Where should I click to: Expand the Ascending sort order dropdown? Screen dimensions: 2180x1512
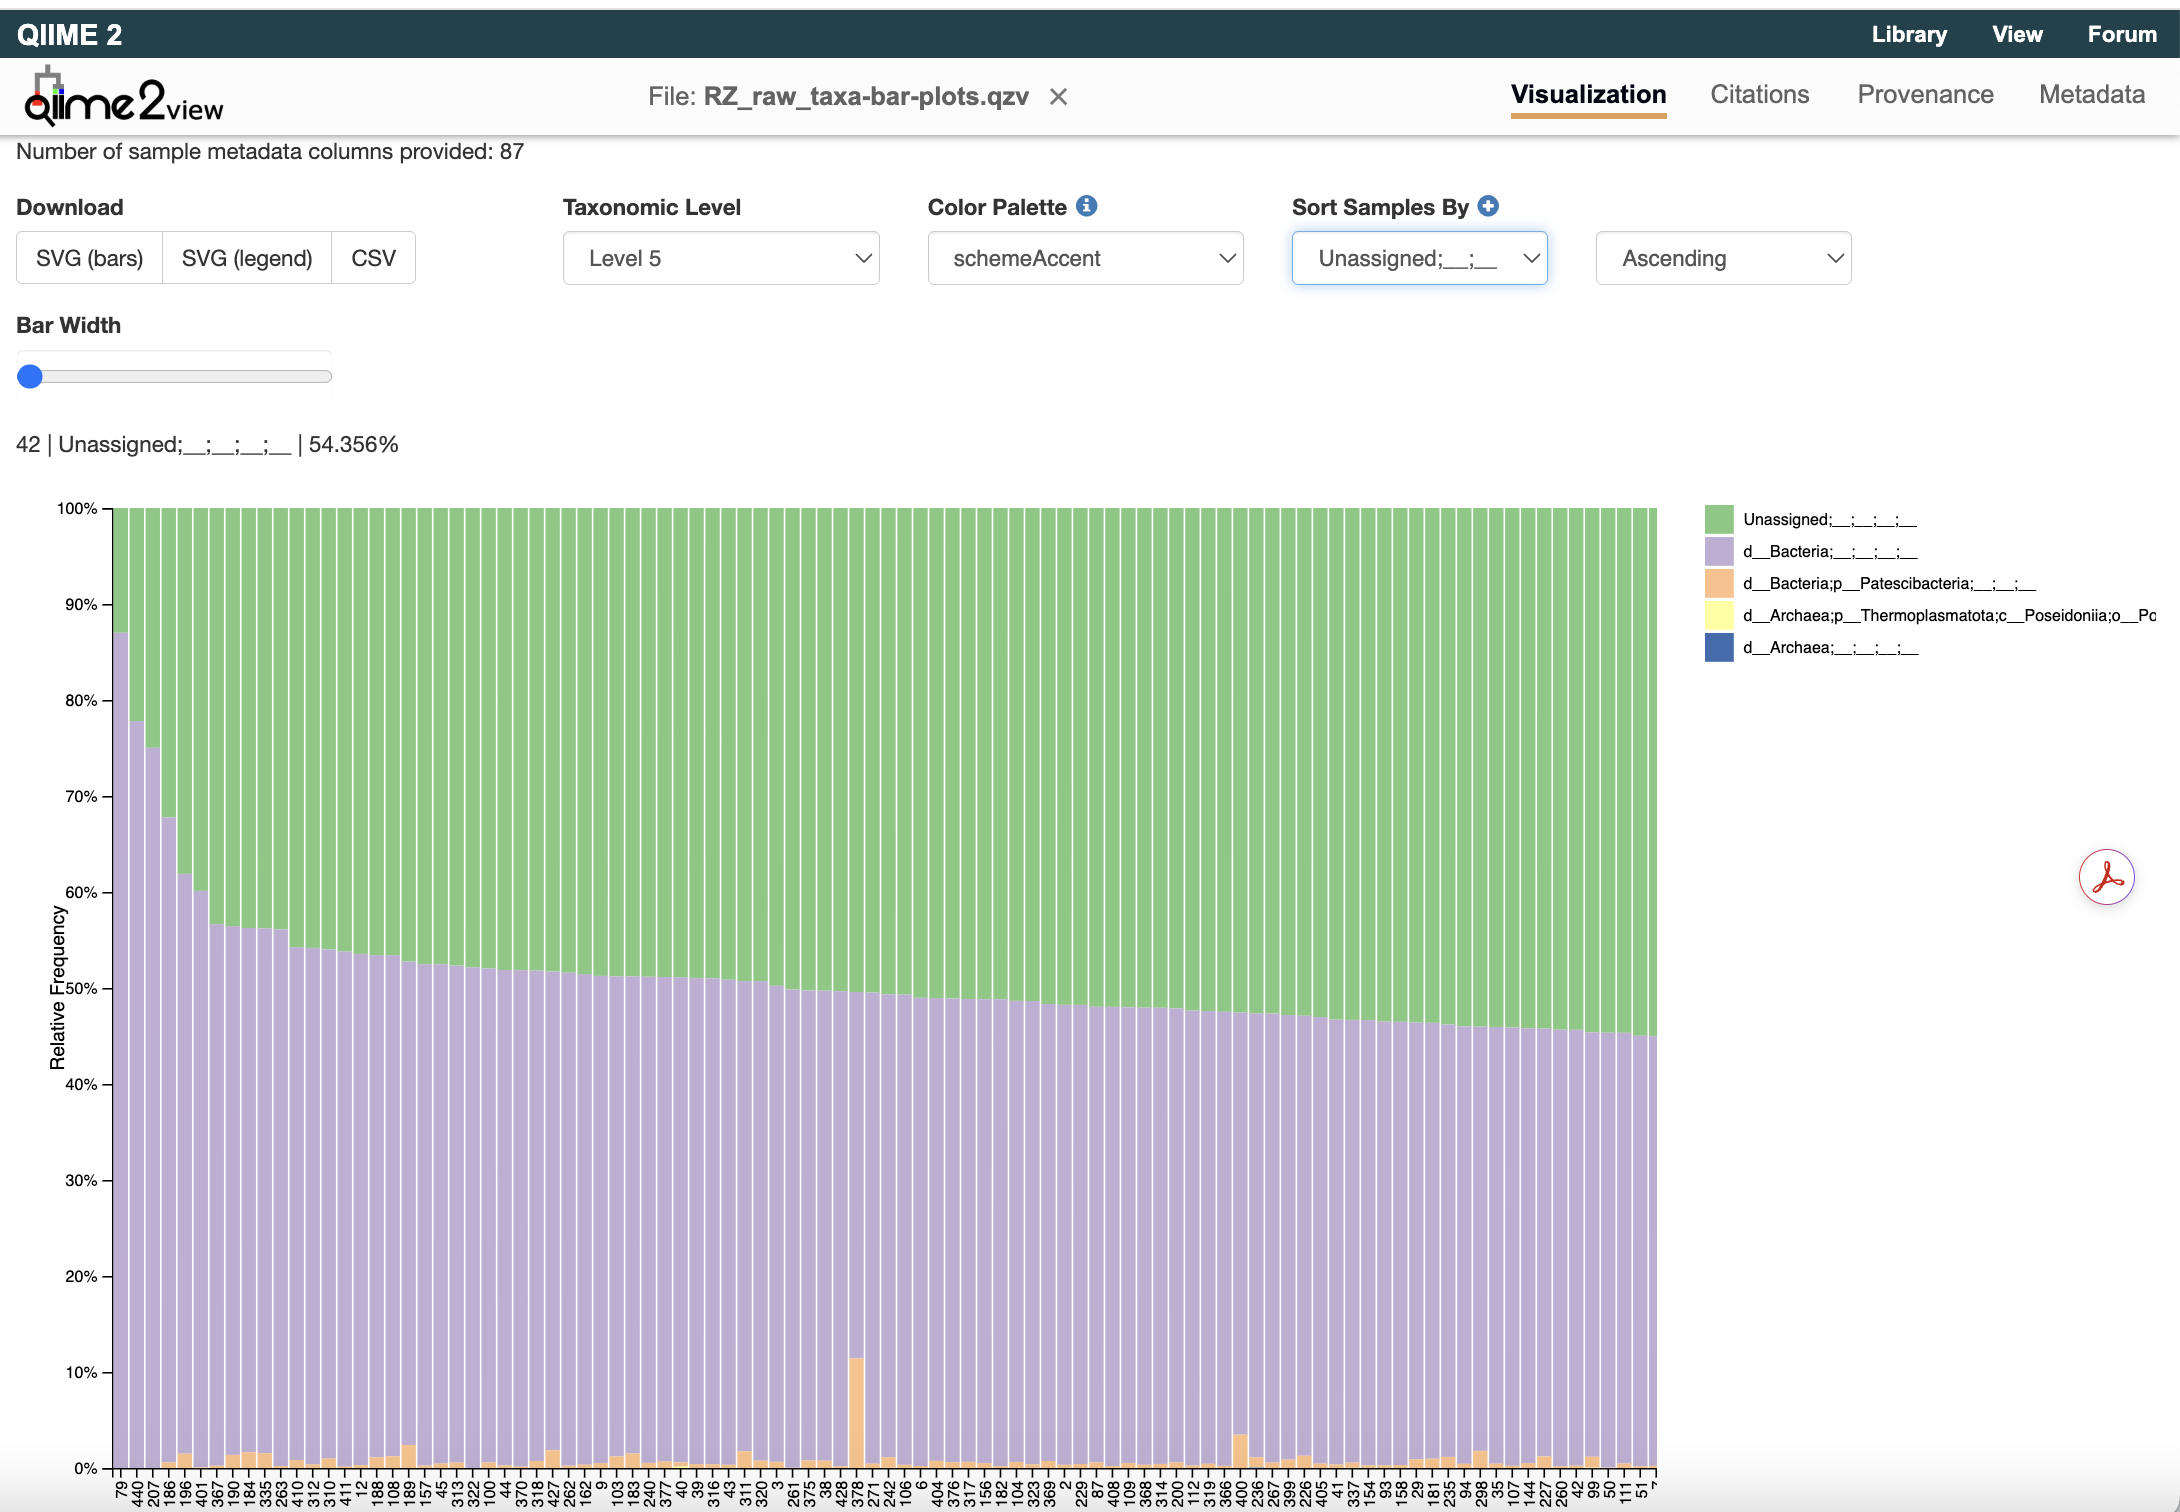pyautogui.click(x=1722, y=258)
